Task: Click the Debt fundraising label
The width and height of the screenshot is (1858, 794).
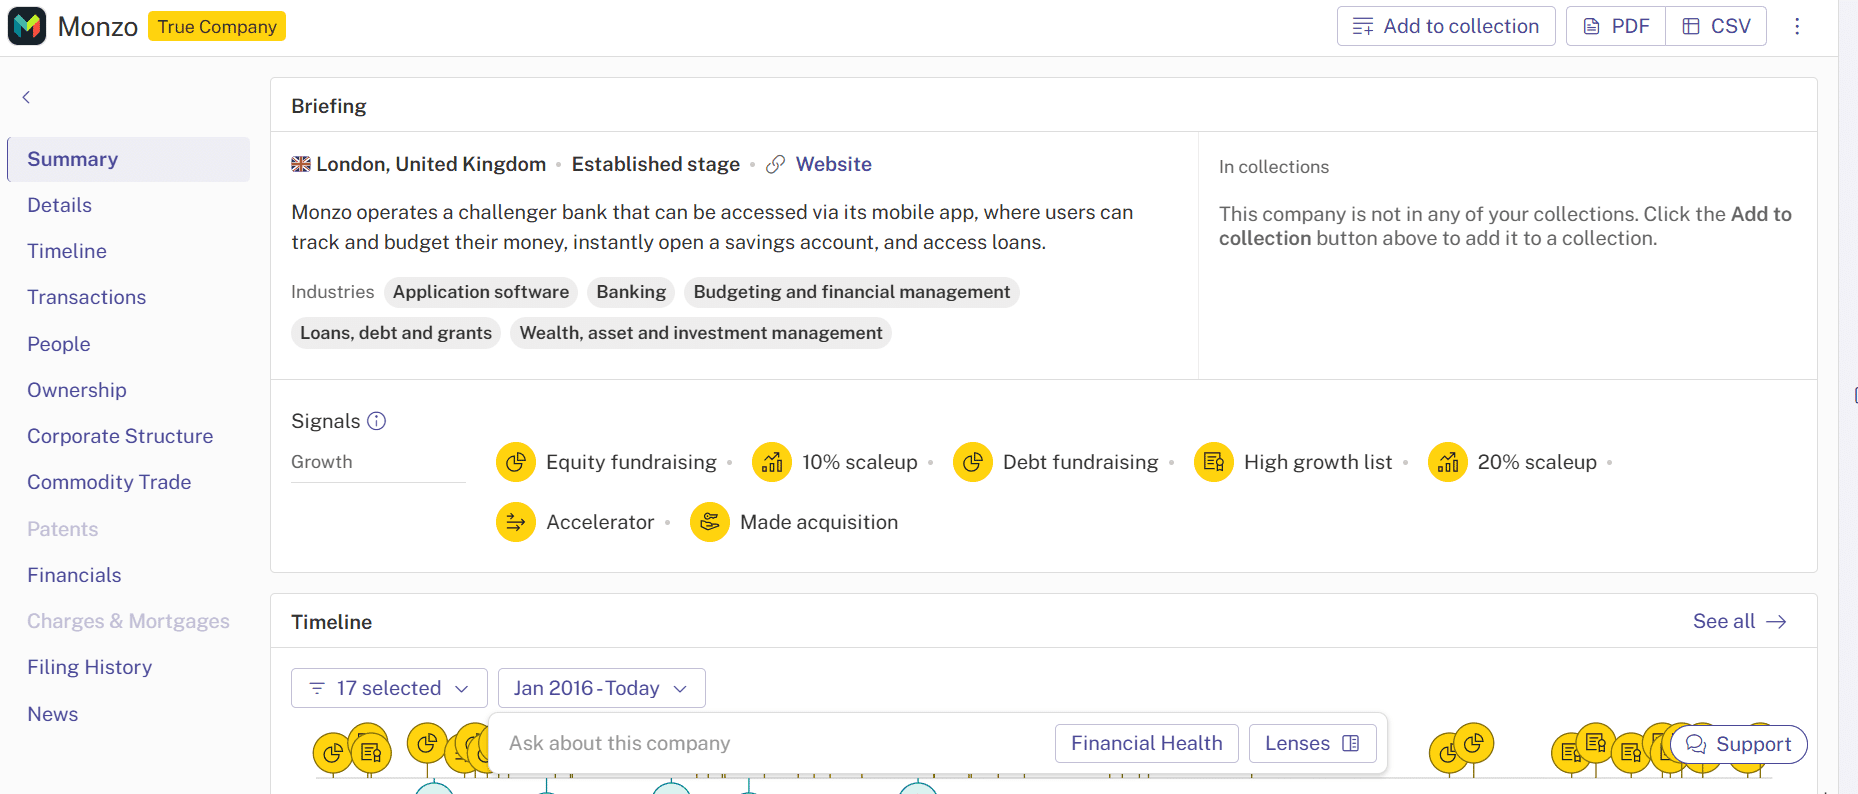Action: (x=1080, y=462)
